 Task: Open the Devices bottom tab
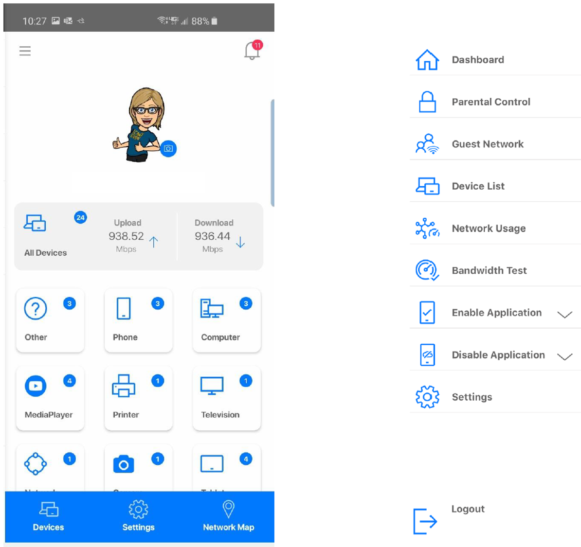click(x=49, y=516)
